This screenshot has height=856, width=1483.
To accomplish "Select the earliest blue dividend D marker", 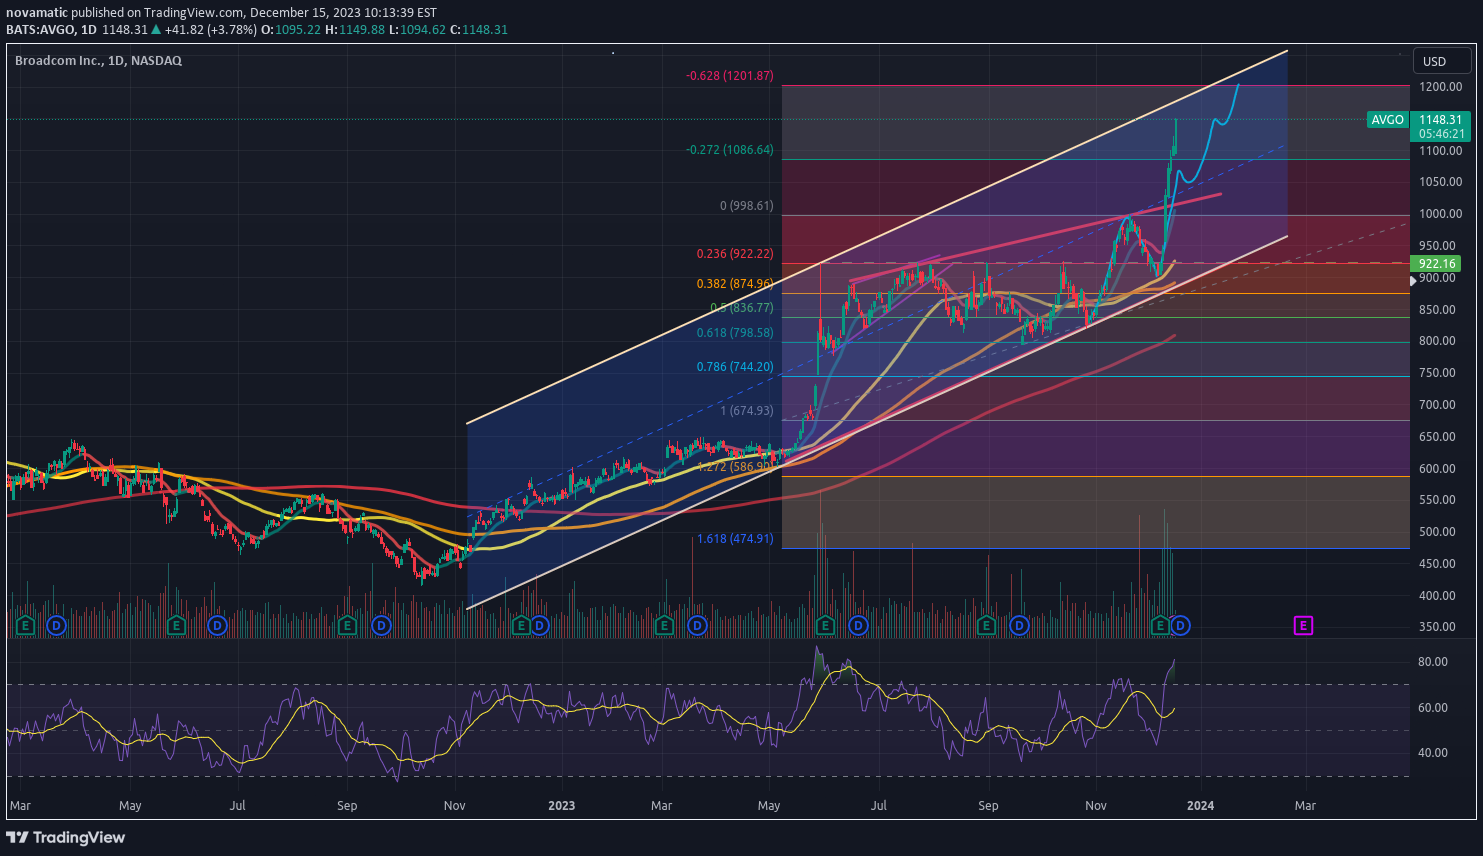I will click(57, 626).
